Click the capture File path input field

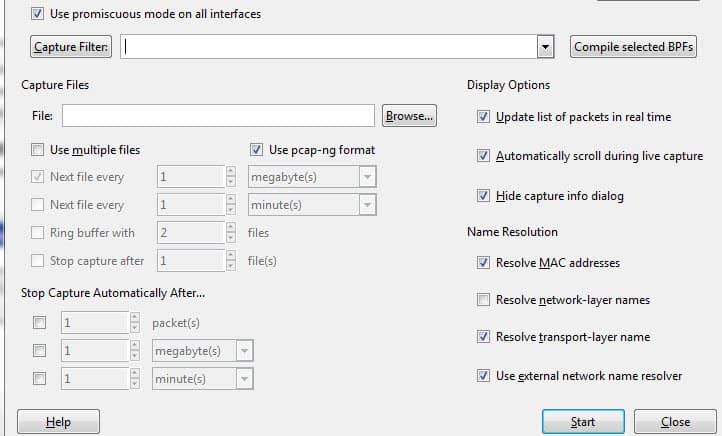[x=218, y=116]
